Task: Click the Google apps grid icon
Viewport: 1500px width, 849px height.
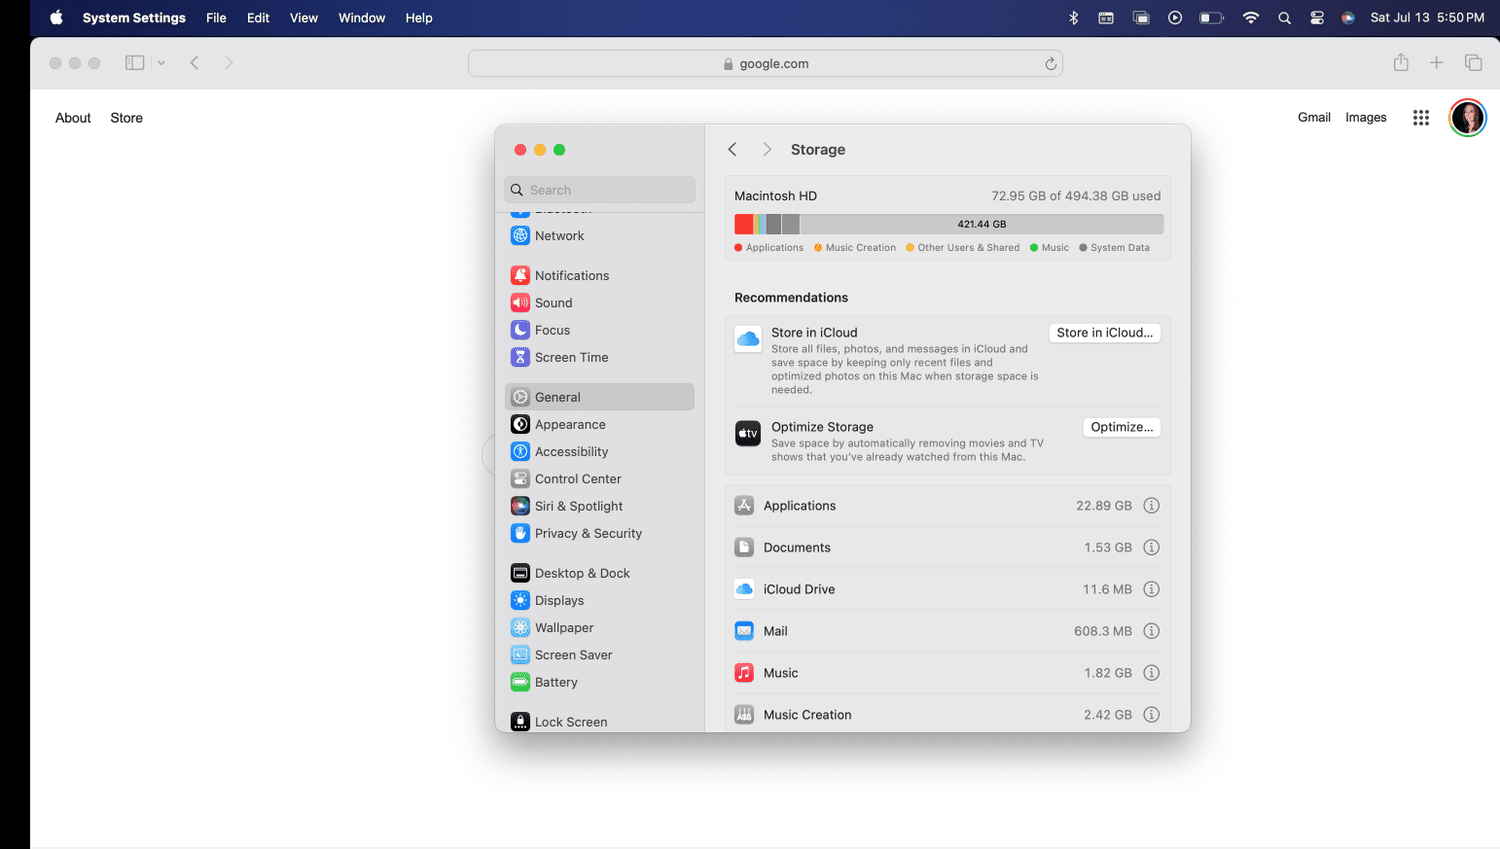Action: click(x=1420, y=118)
